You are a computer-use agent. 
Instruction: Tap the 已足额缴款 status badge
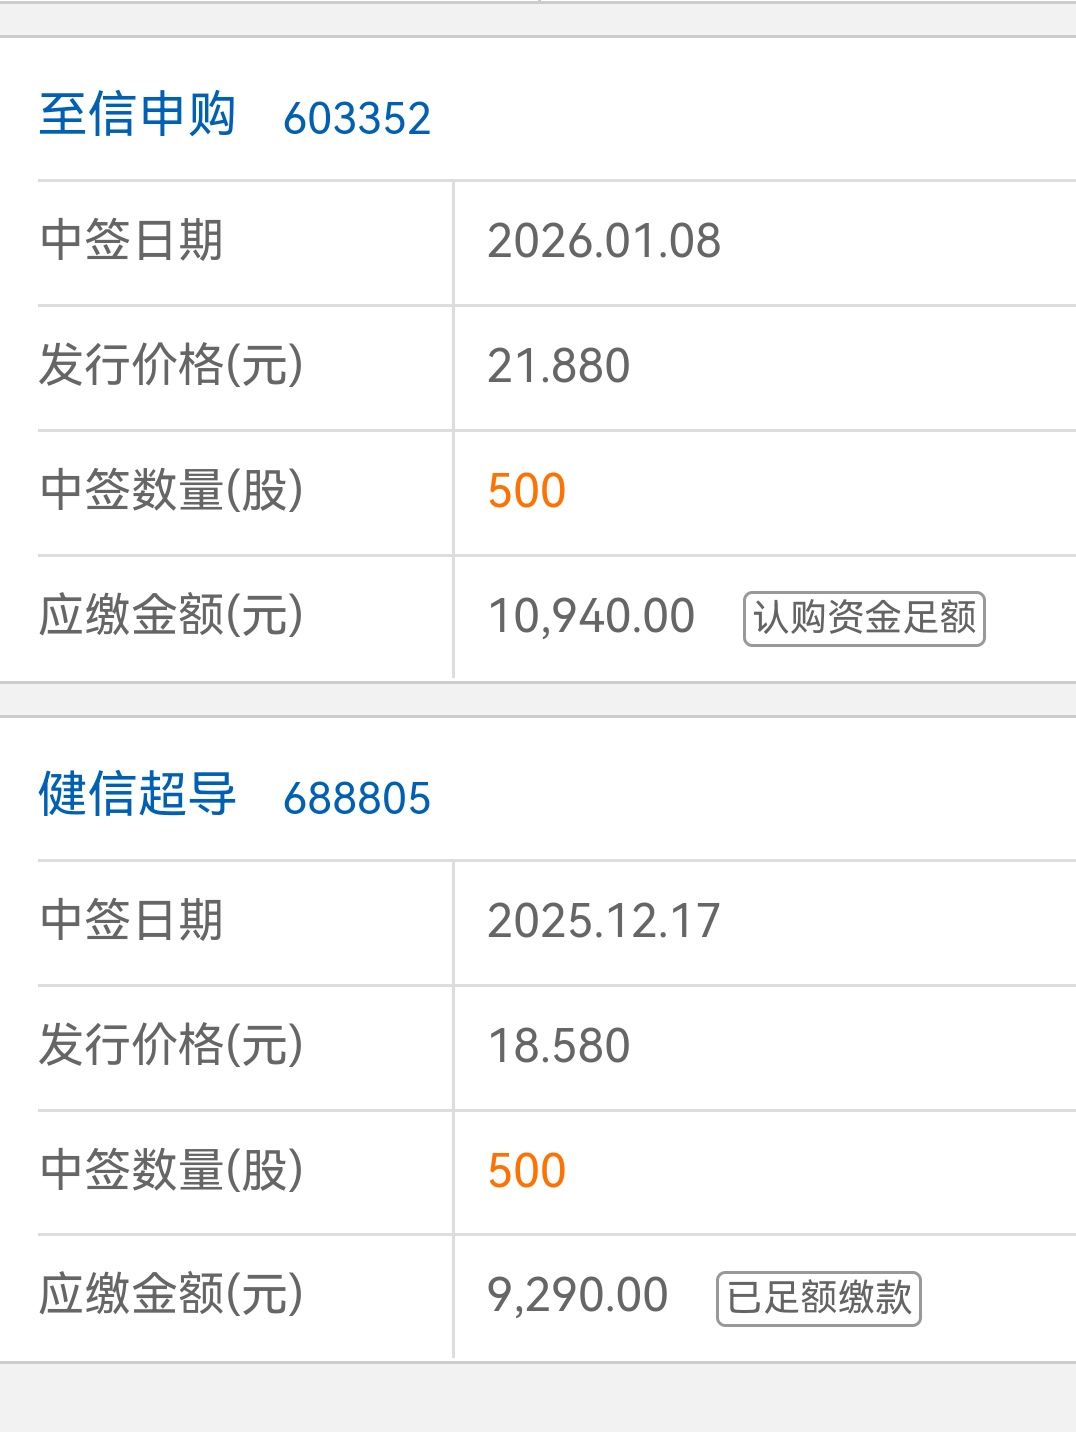[x=819, y=1298]
